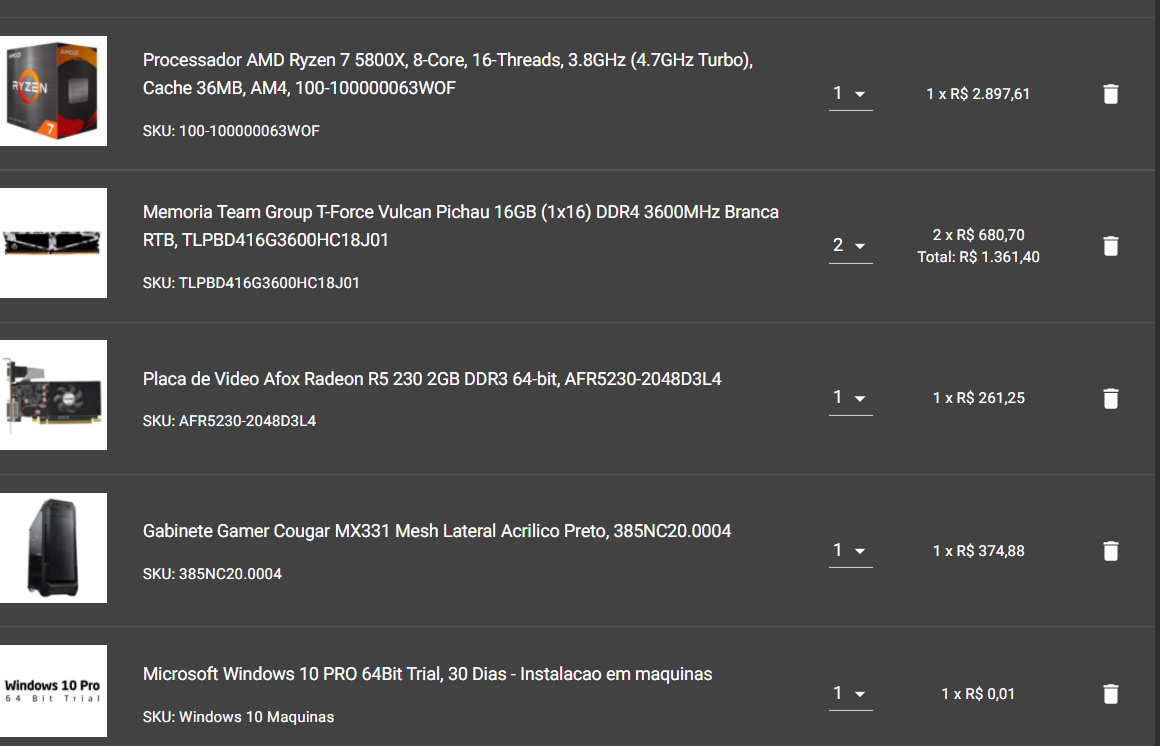1160x746 pixels.
Task: Open Processador AMD Ryzen 7 5800X title link
Action: 448,74
